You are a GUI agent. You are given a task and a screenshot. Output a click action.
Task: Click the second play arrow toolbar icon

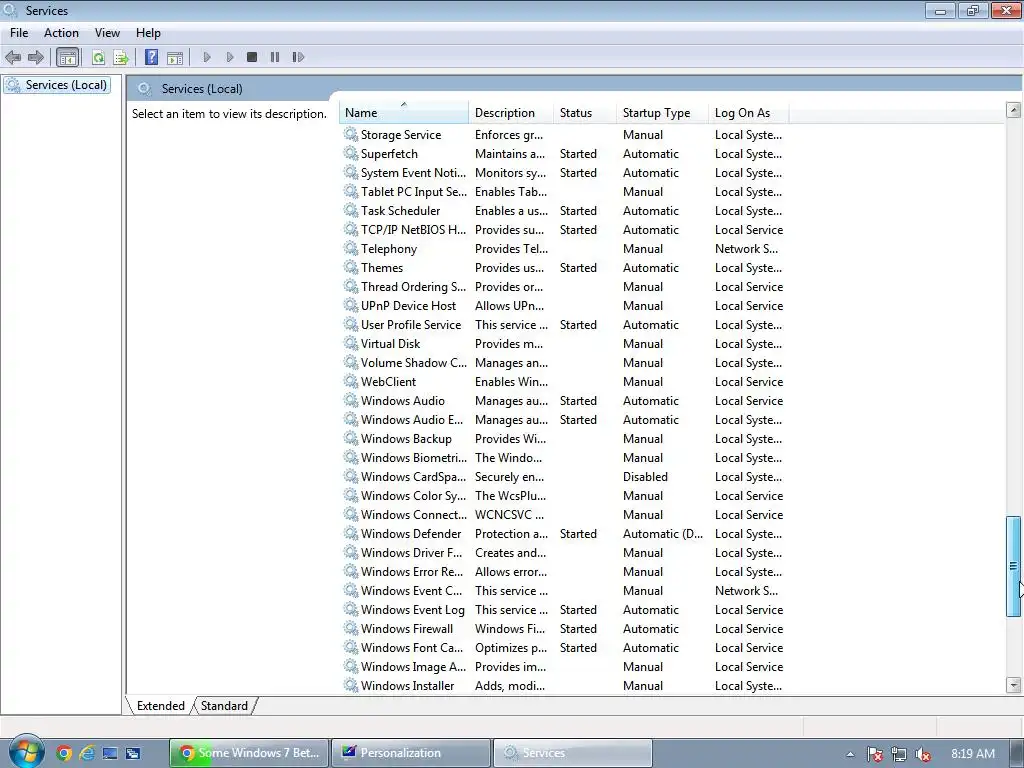coord(230,57)
